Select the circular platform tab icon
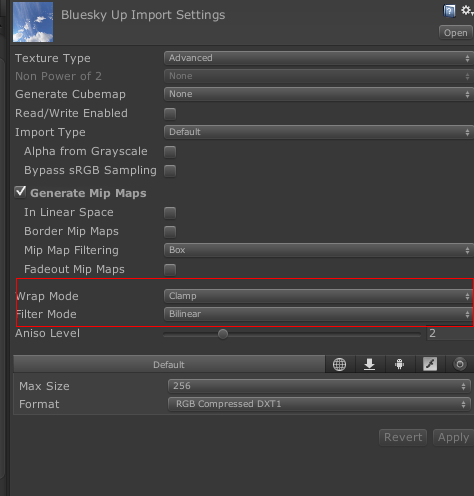 (460, 364)
